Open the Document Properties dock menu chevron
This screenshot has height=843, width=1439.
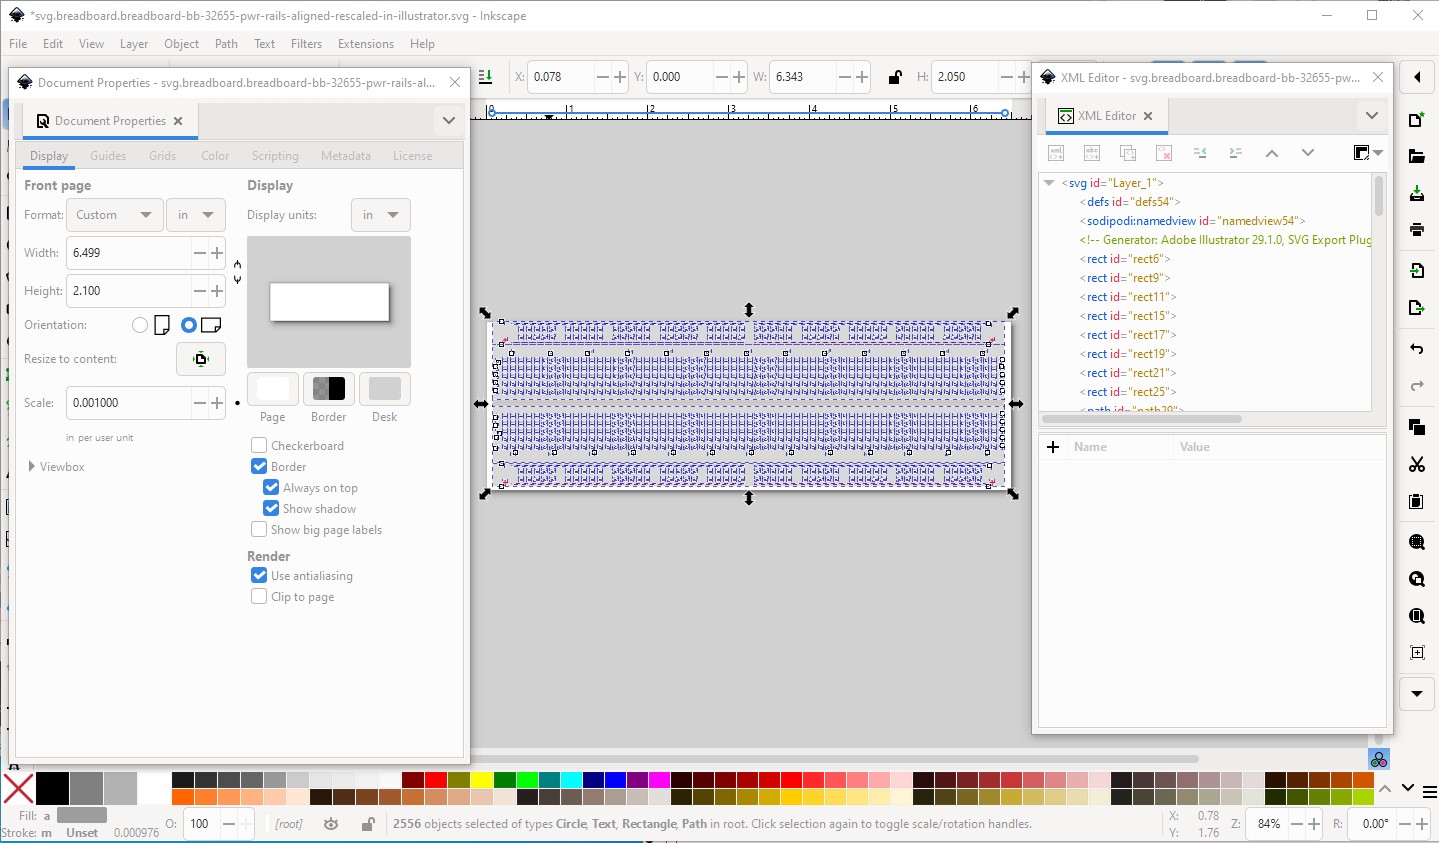pyautogui.click(x=449, y=120)
